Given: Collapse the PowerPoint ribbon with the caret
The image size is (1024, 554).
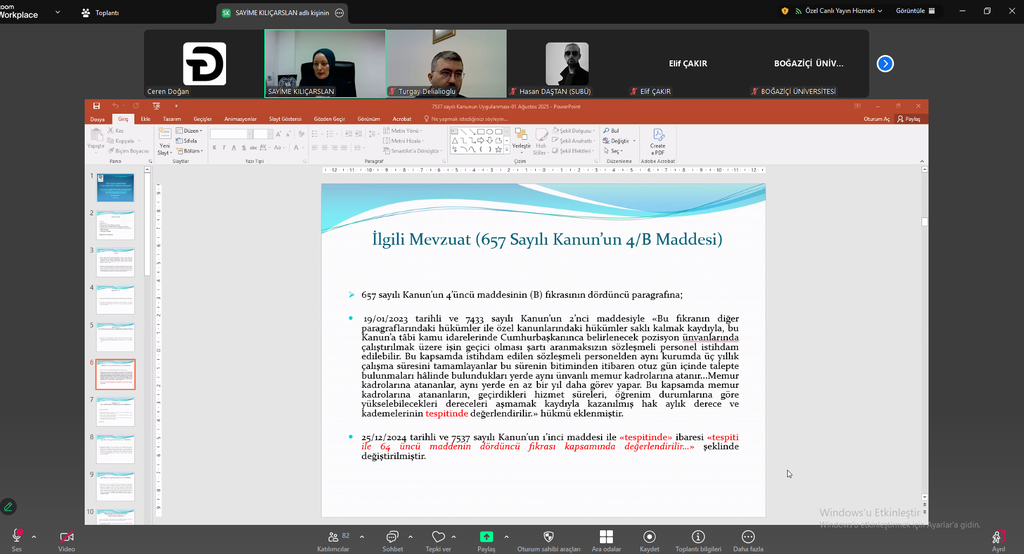Looking at the screenshot, I should 922,161.
